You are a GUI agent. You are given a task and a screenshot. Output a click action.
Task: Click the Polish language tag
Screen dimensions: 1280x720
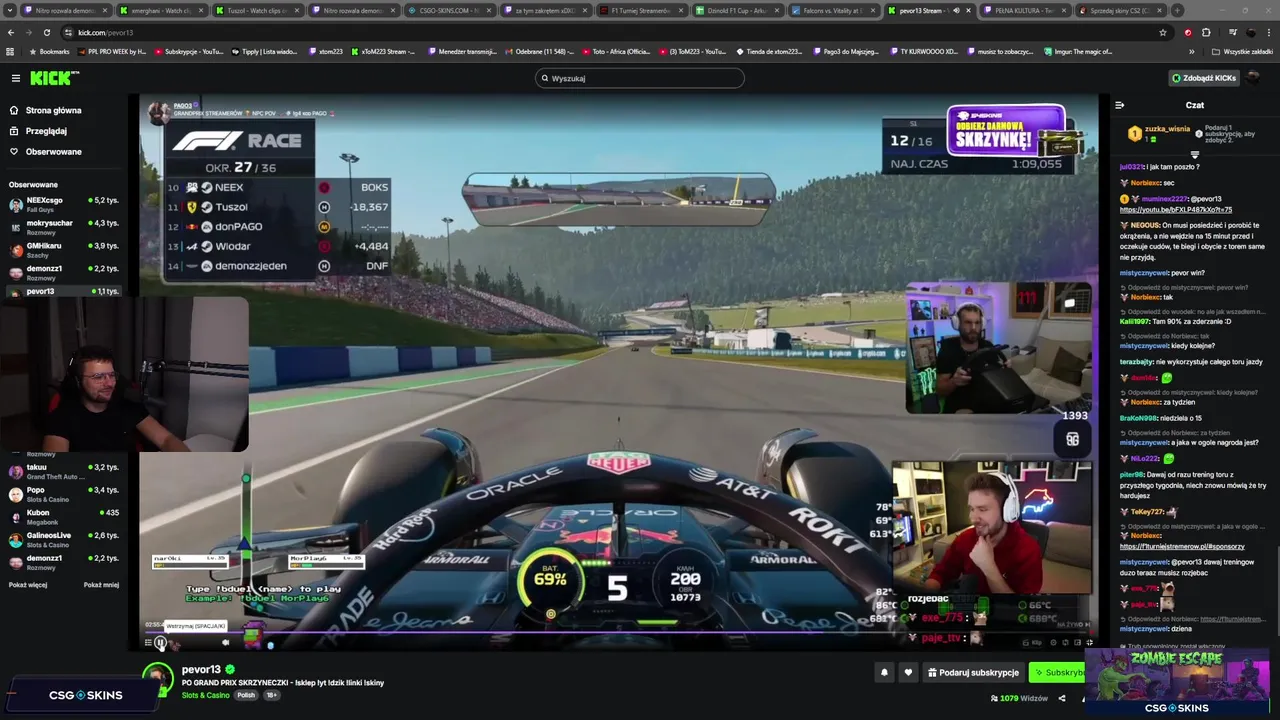(246, 695)
